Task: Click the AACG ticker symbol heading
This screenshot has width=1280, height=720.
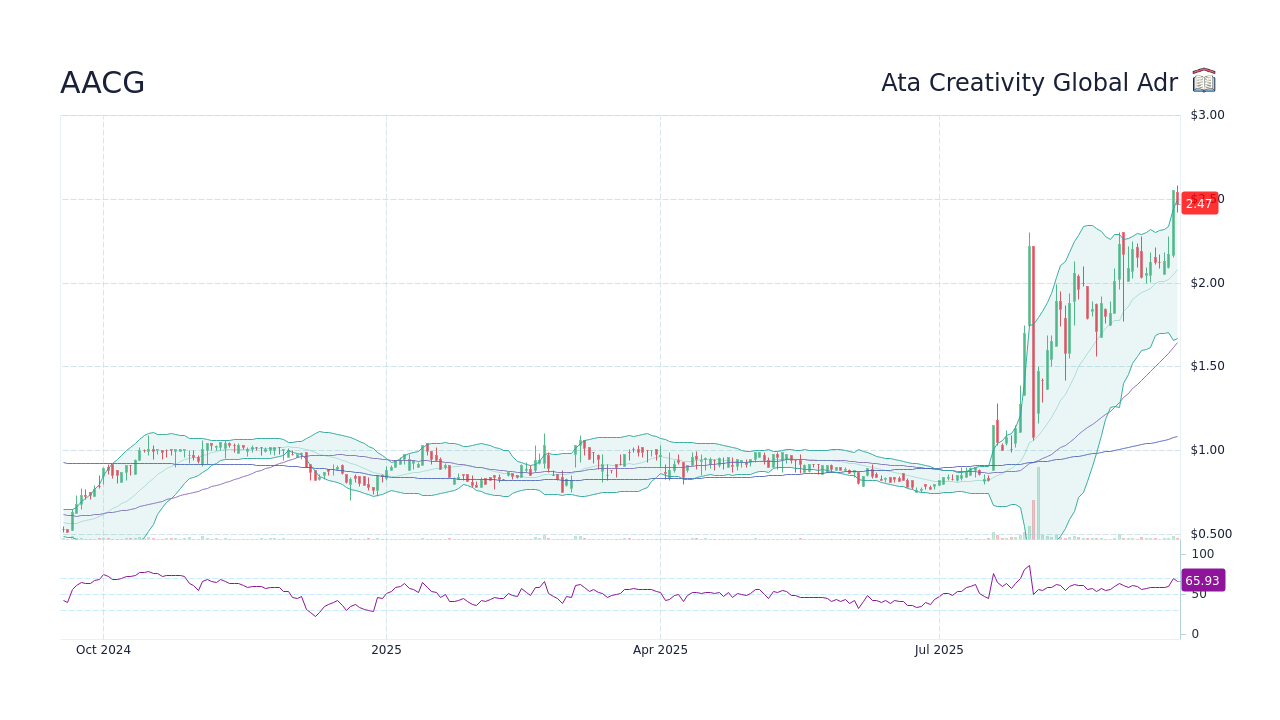Action: point(102,83)
